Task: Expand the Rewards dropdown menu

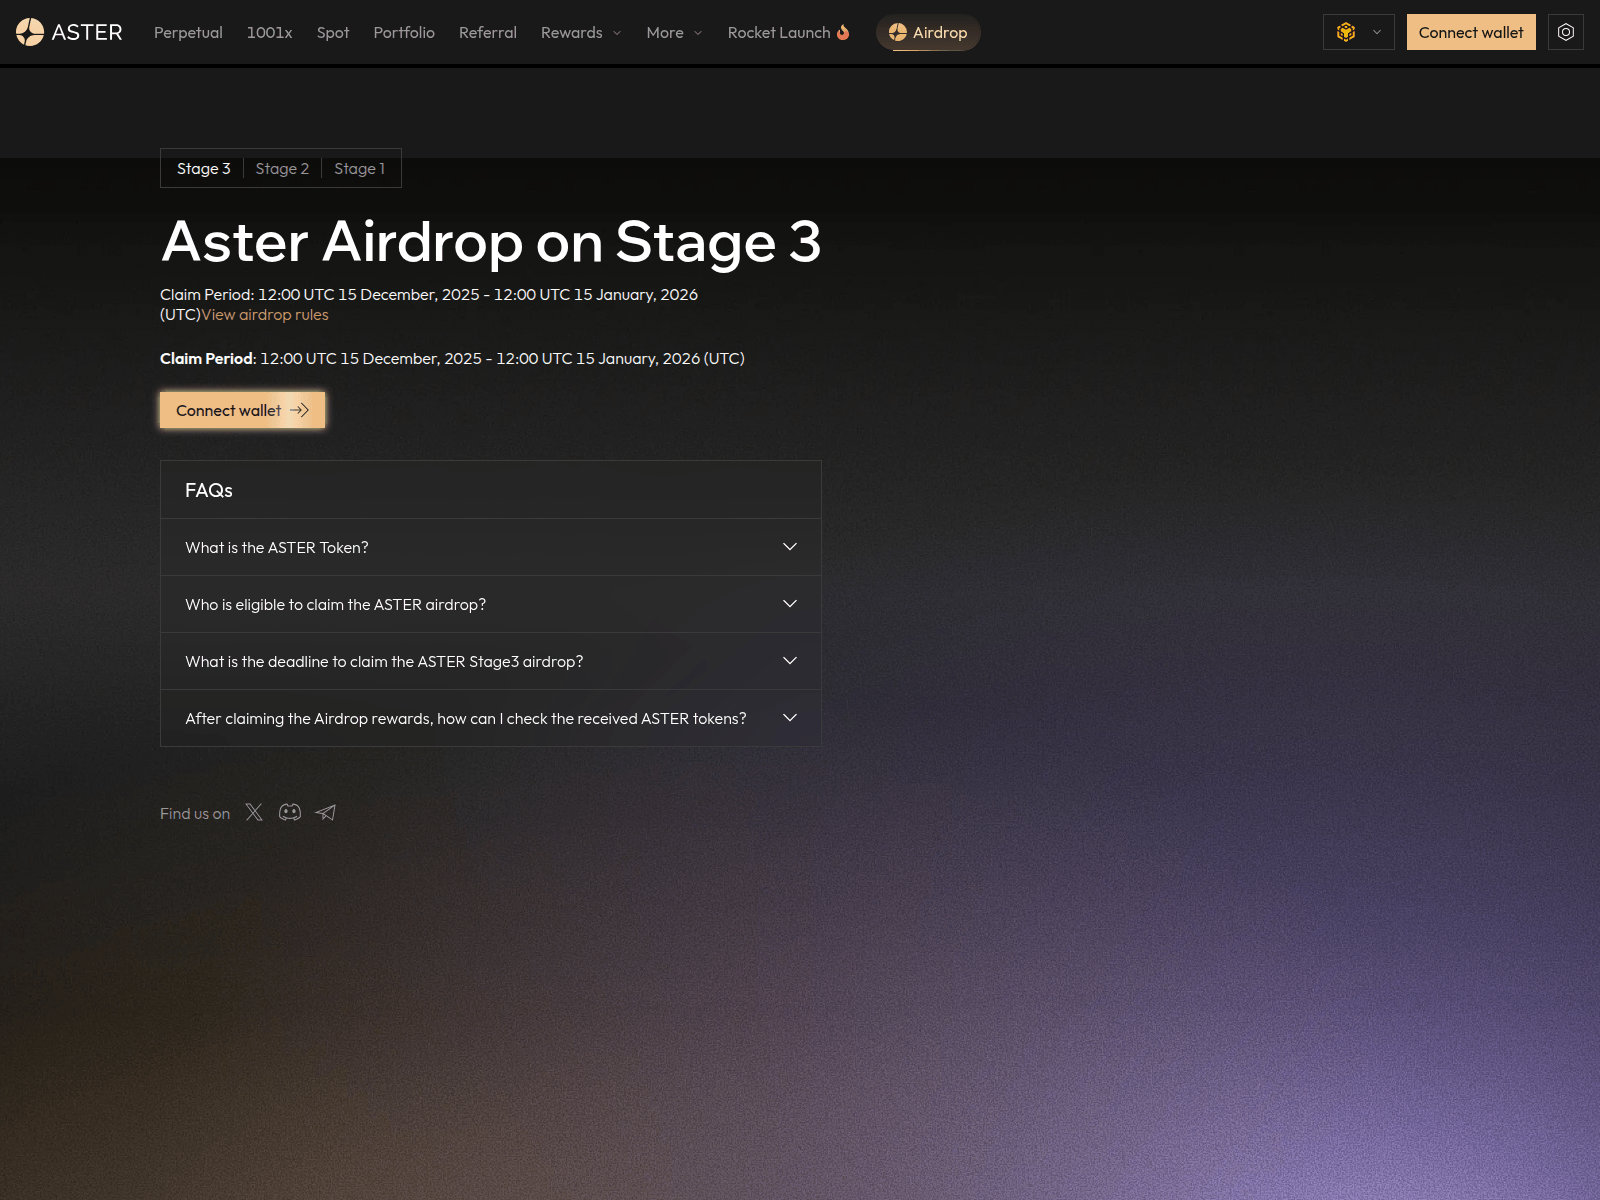Action: pos(581,32)
